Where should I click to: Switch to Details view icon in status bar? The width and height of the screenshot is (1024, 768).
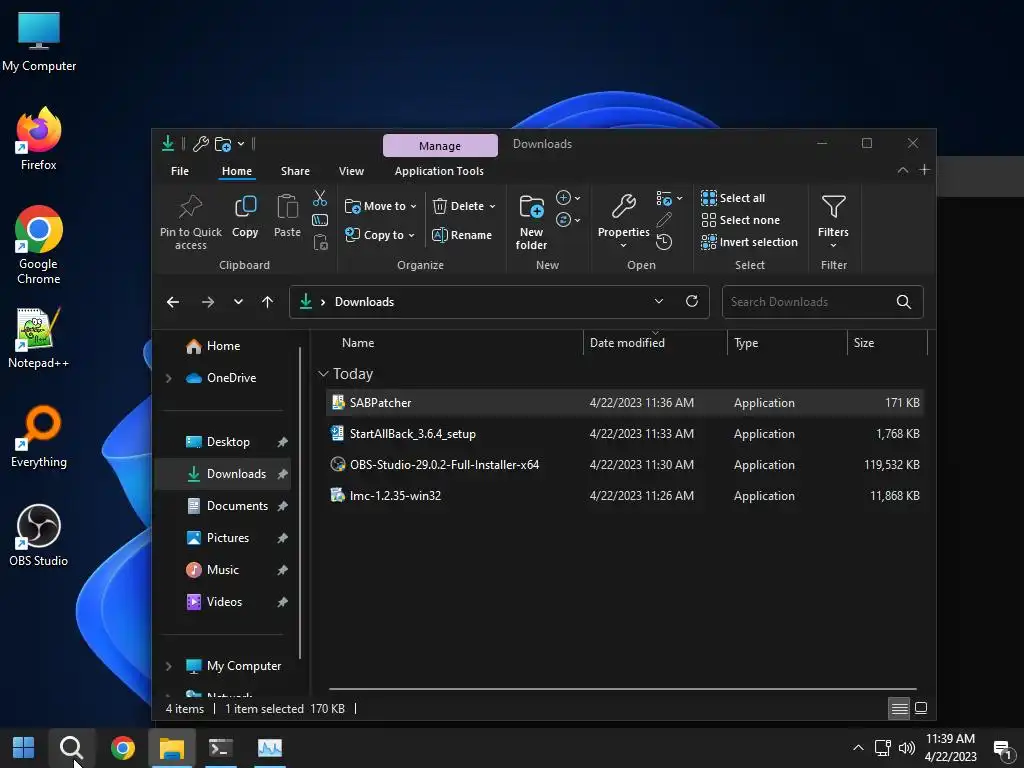click(899, 709)
